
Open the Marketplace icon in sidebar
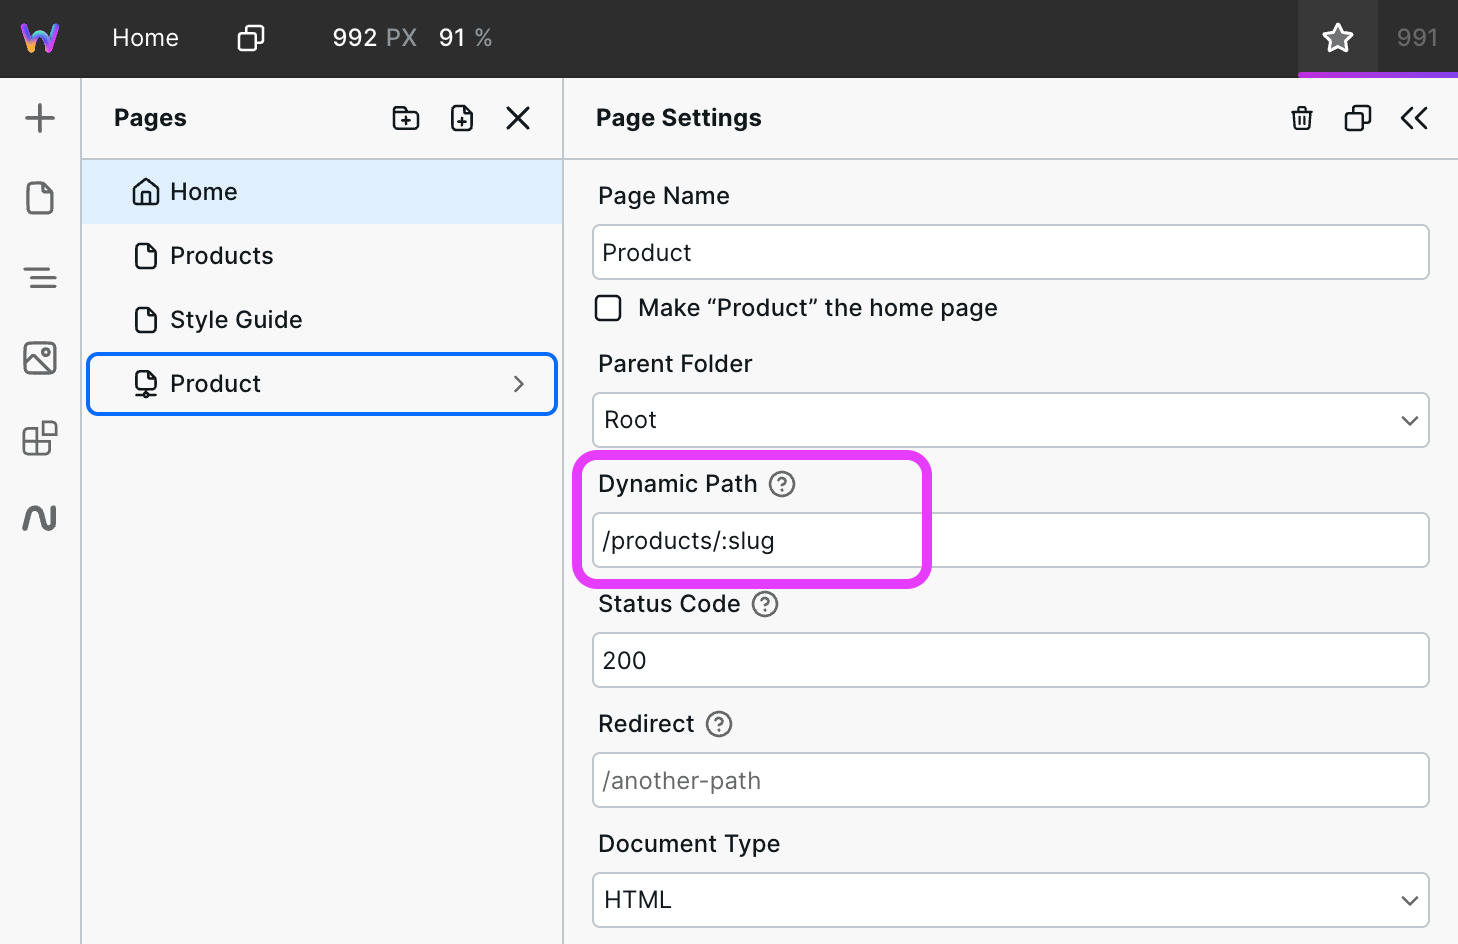coord(40,438)
